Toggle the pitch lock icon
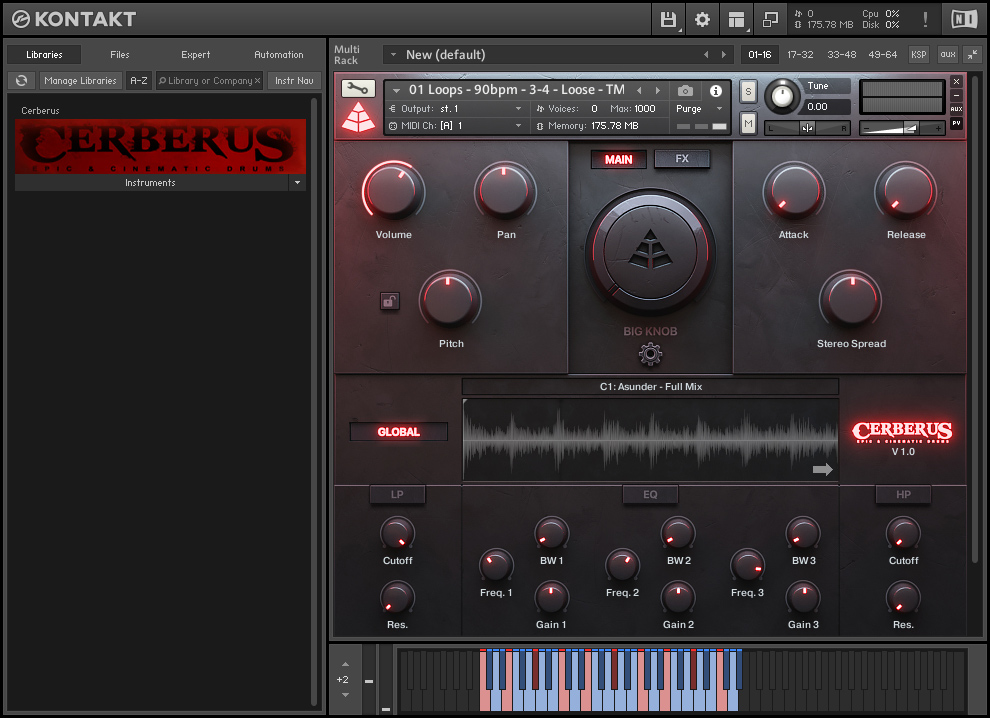 coord(390,301)
